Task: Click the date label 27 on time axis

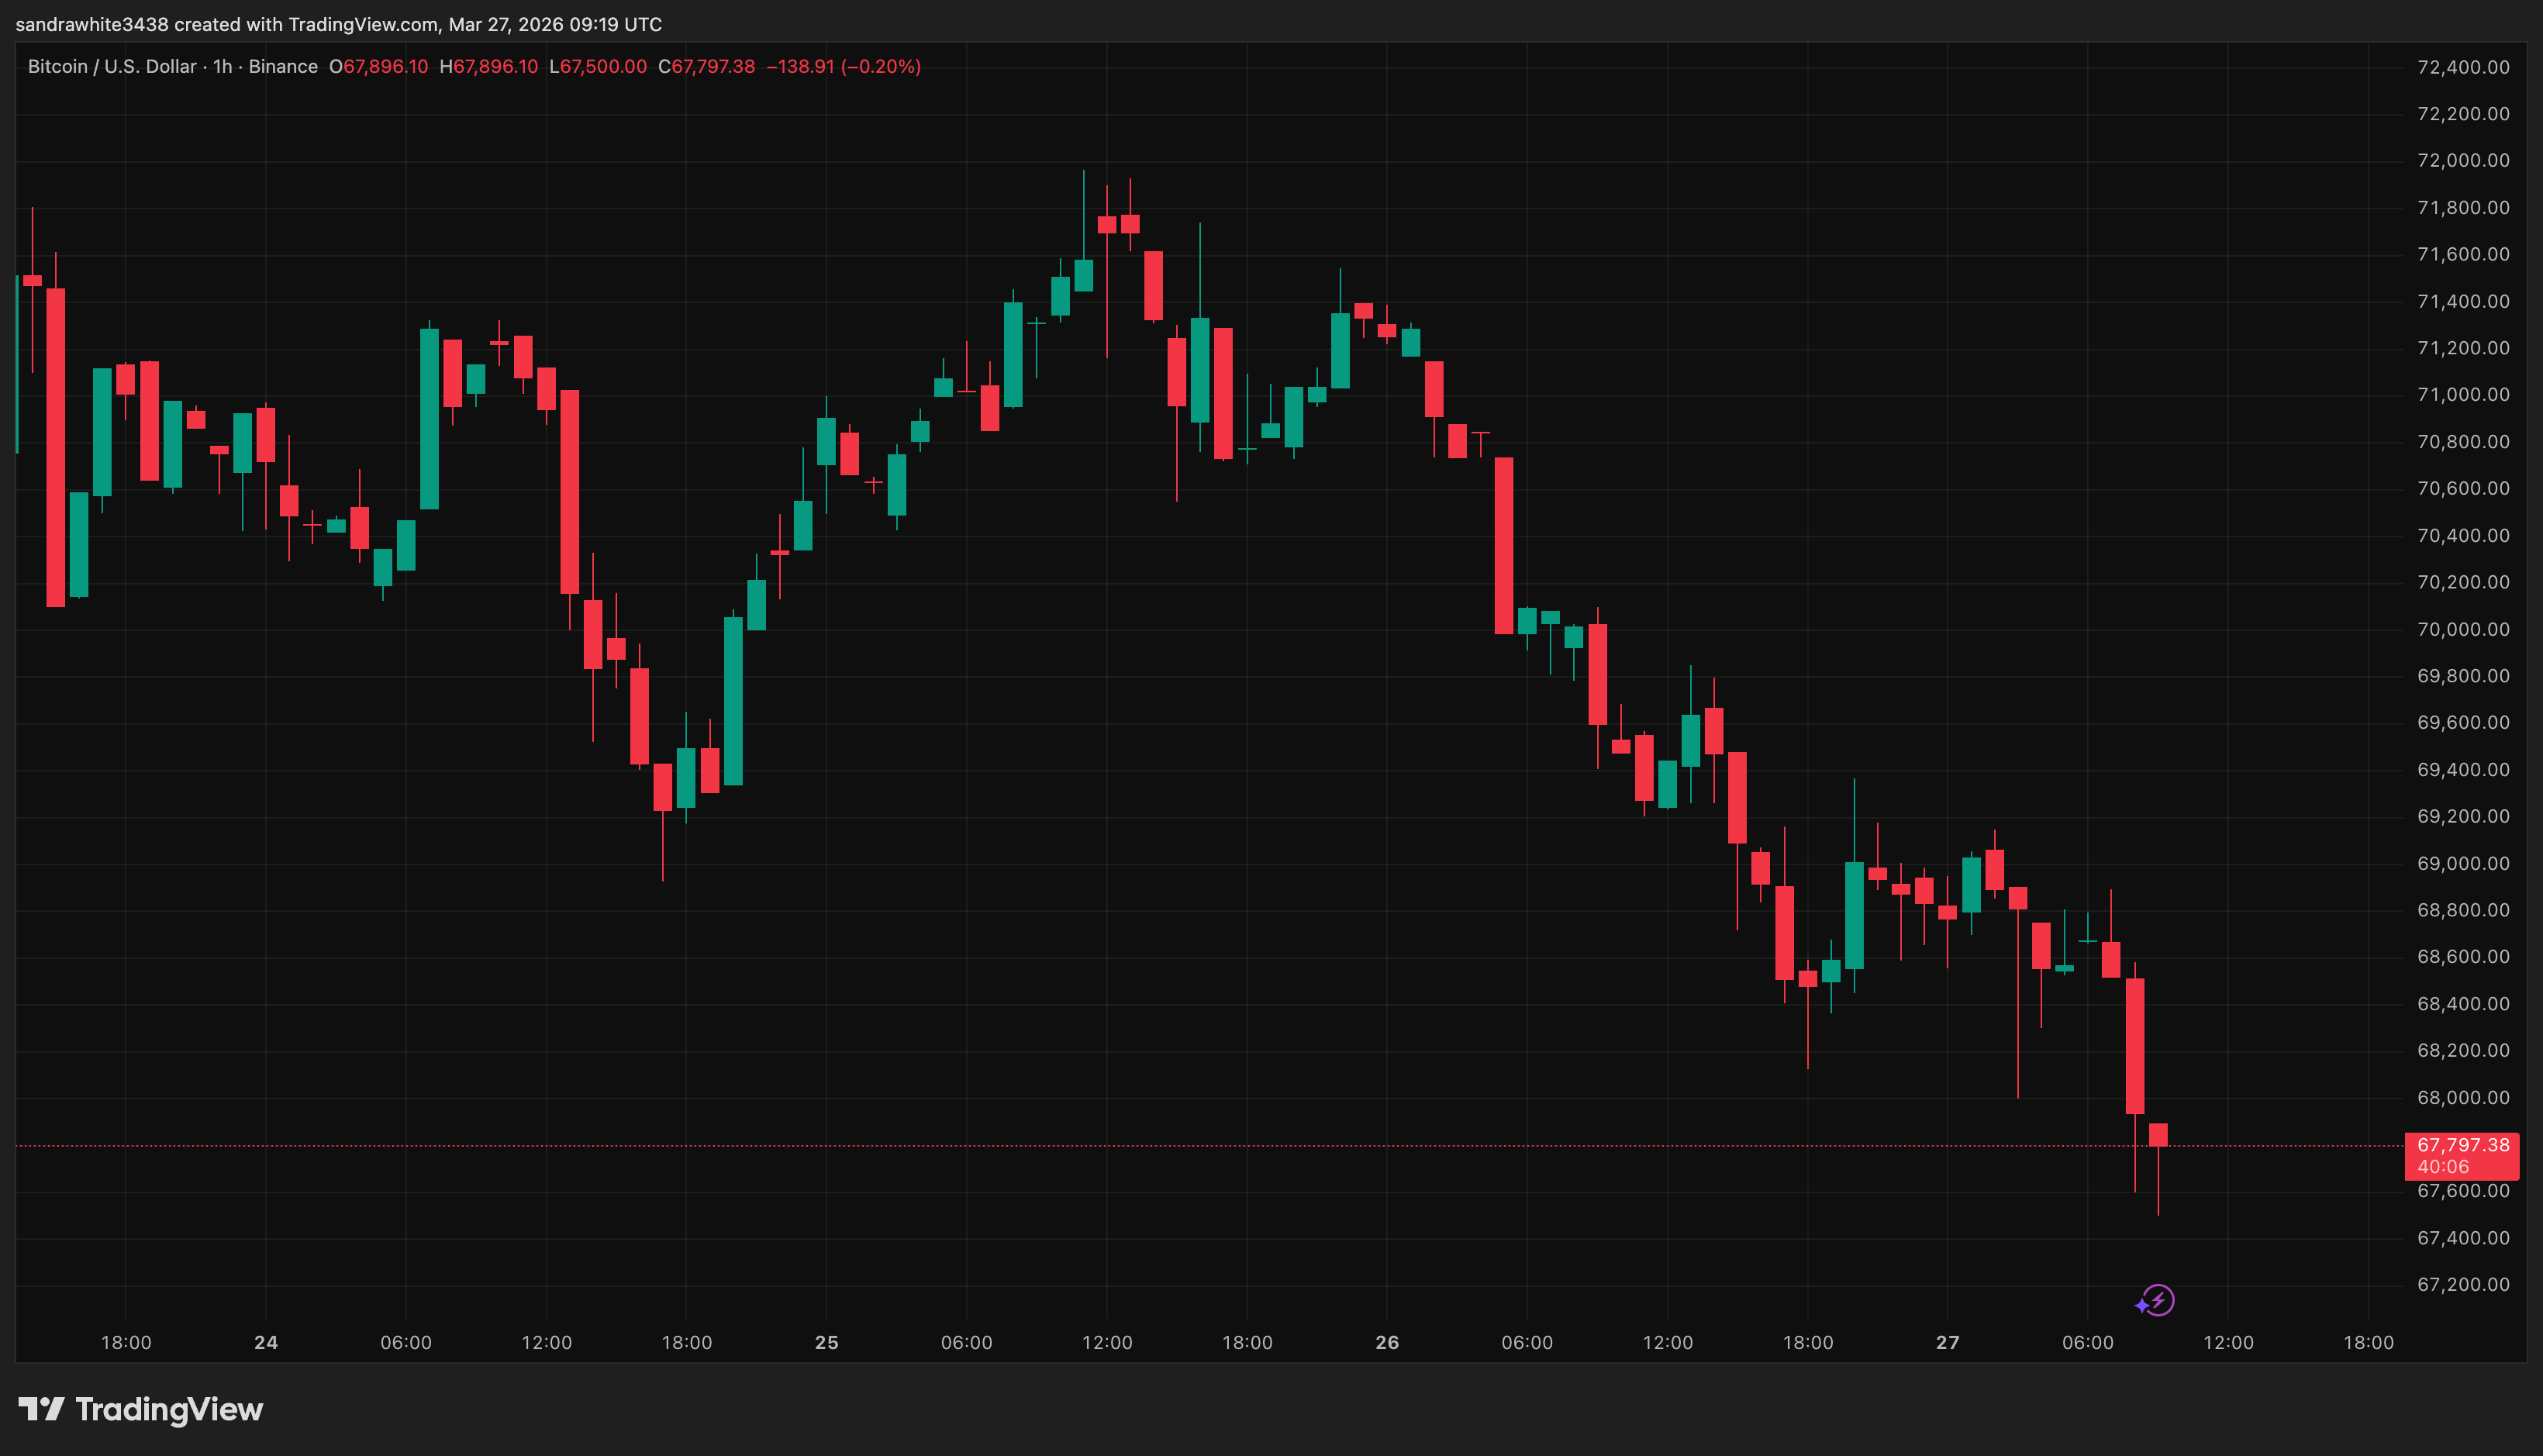Action: click(1947, 1342)
